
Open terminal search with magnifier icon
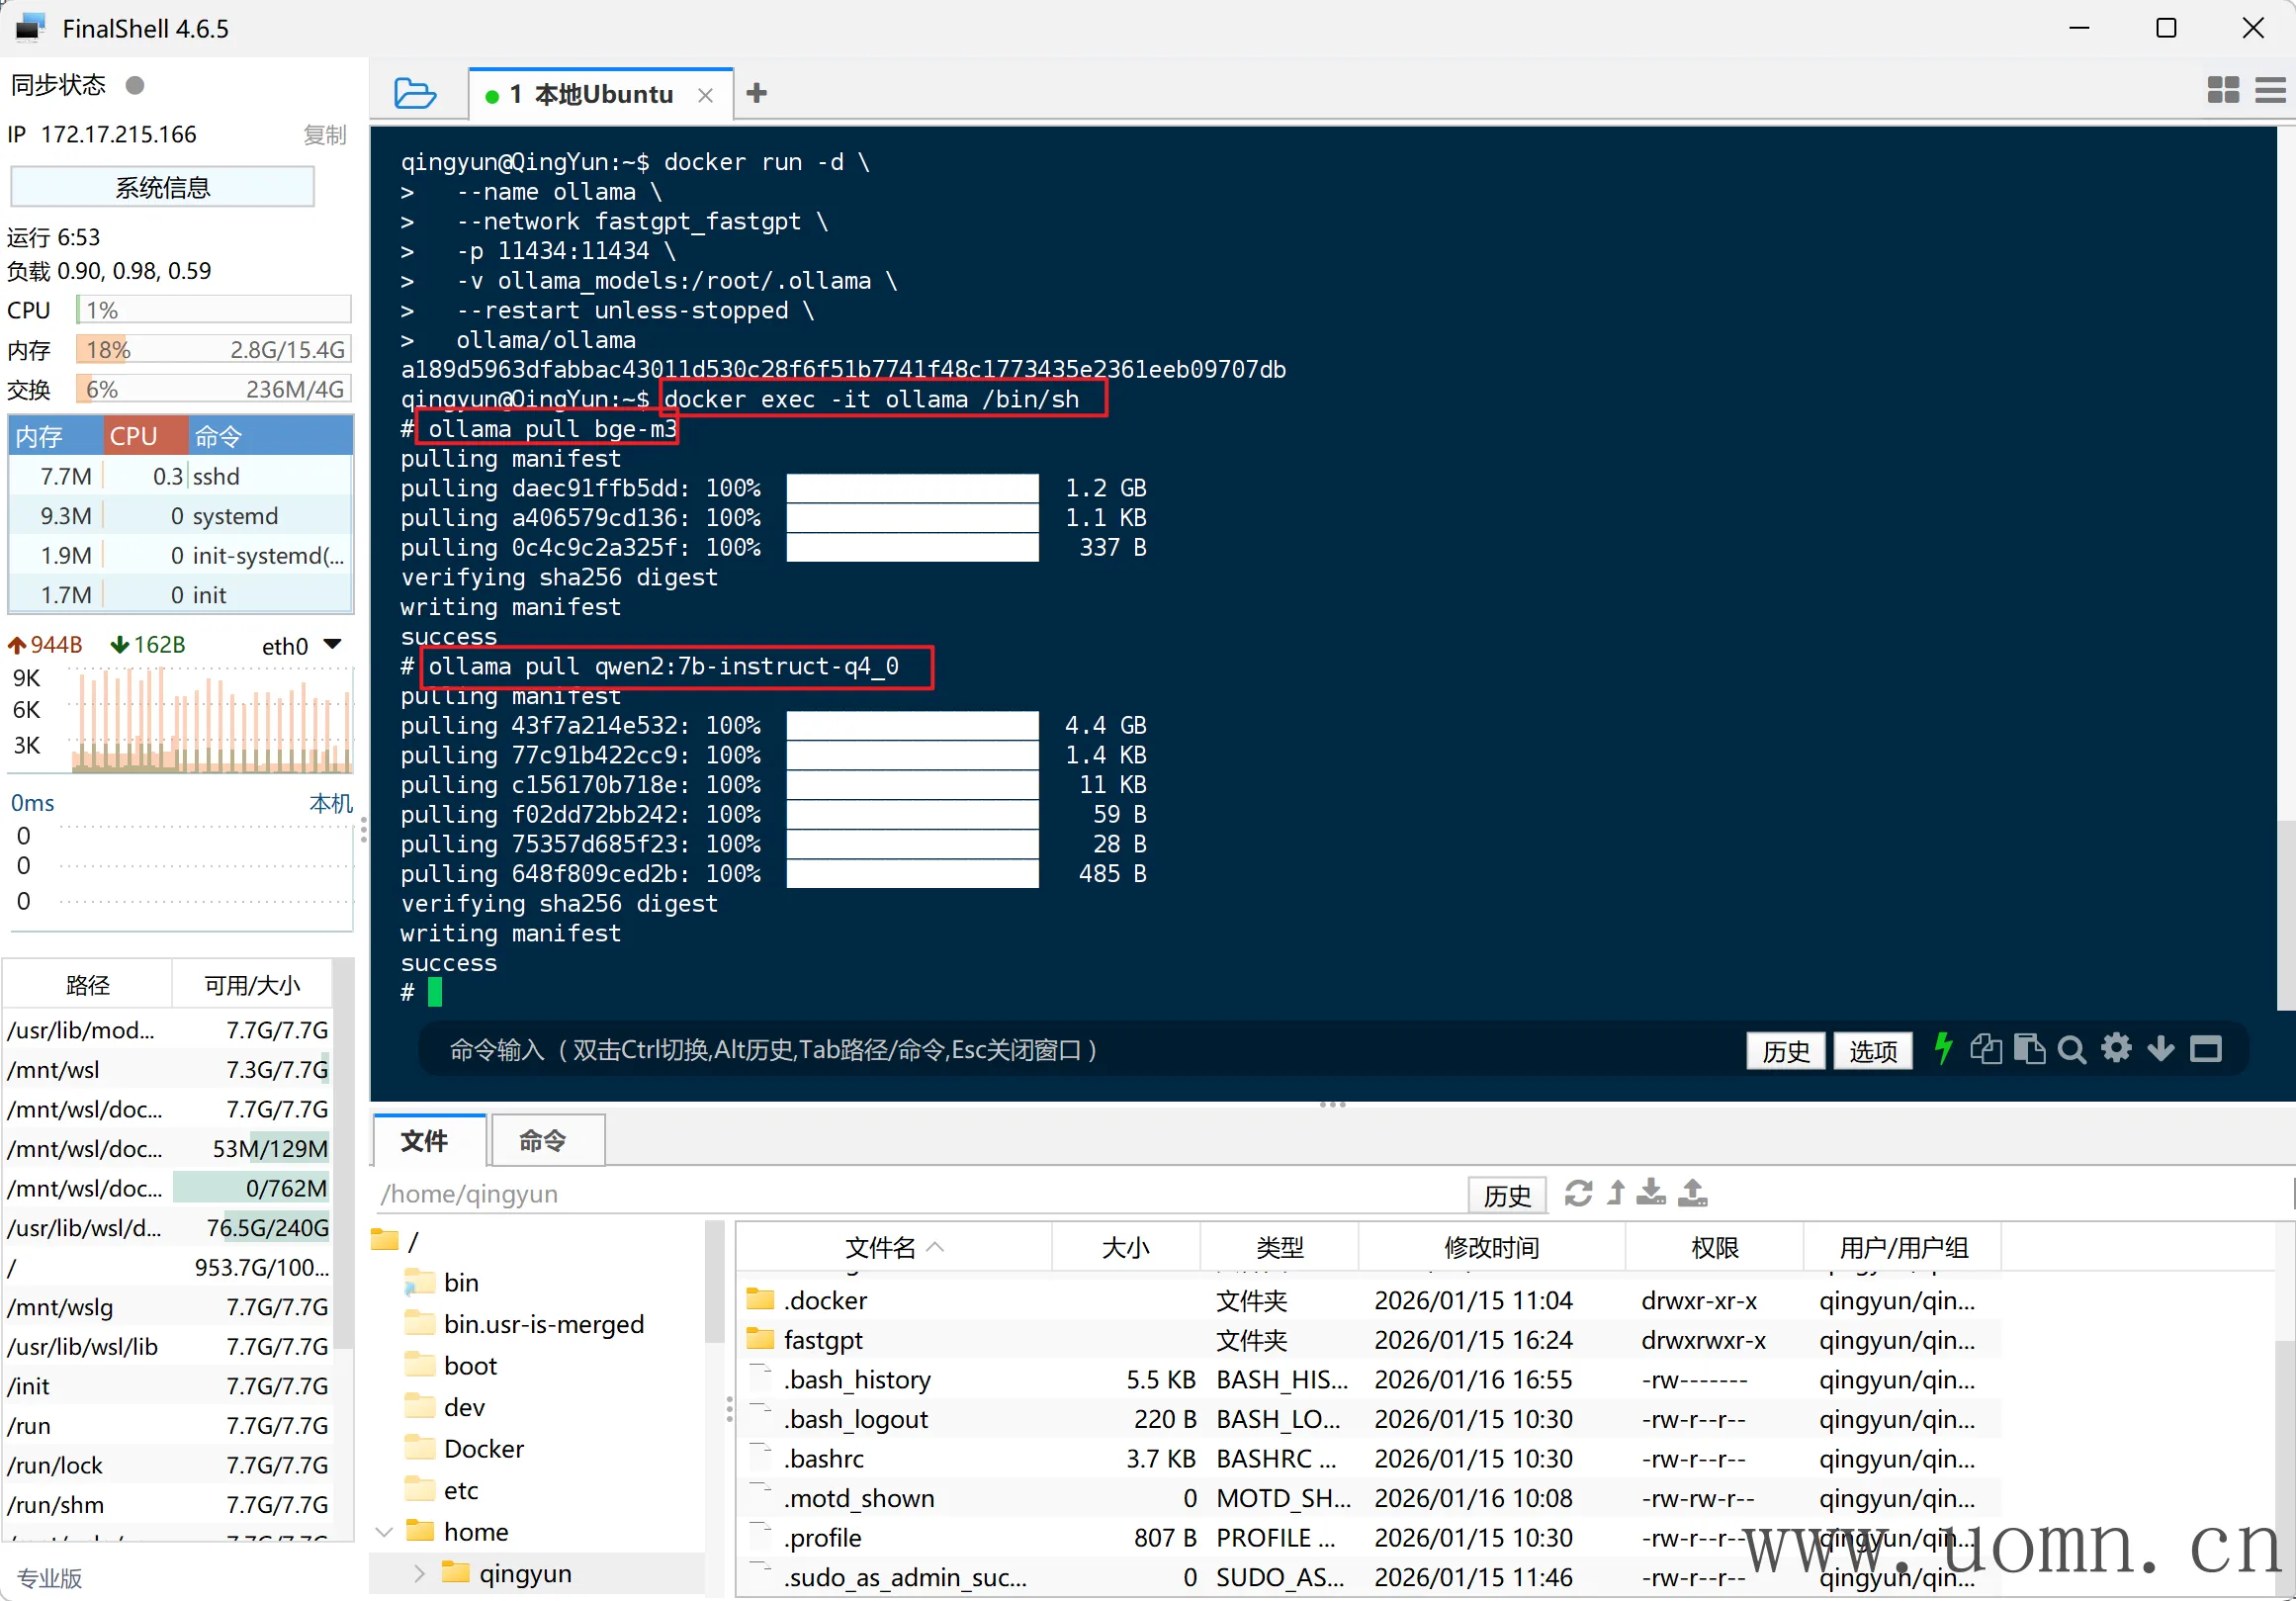click(2072, 1050)
